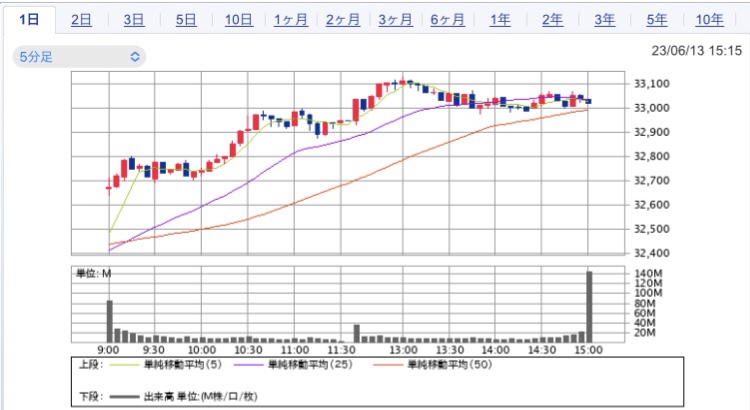Click the 32,700 price axis label
750x410 pixels.
(651, 181)
